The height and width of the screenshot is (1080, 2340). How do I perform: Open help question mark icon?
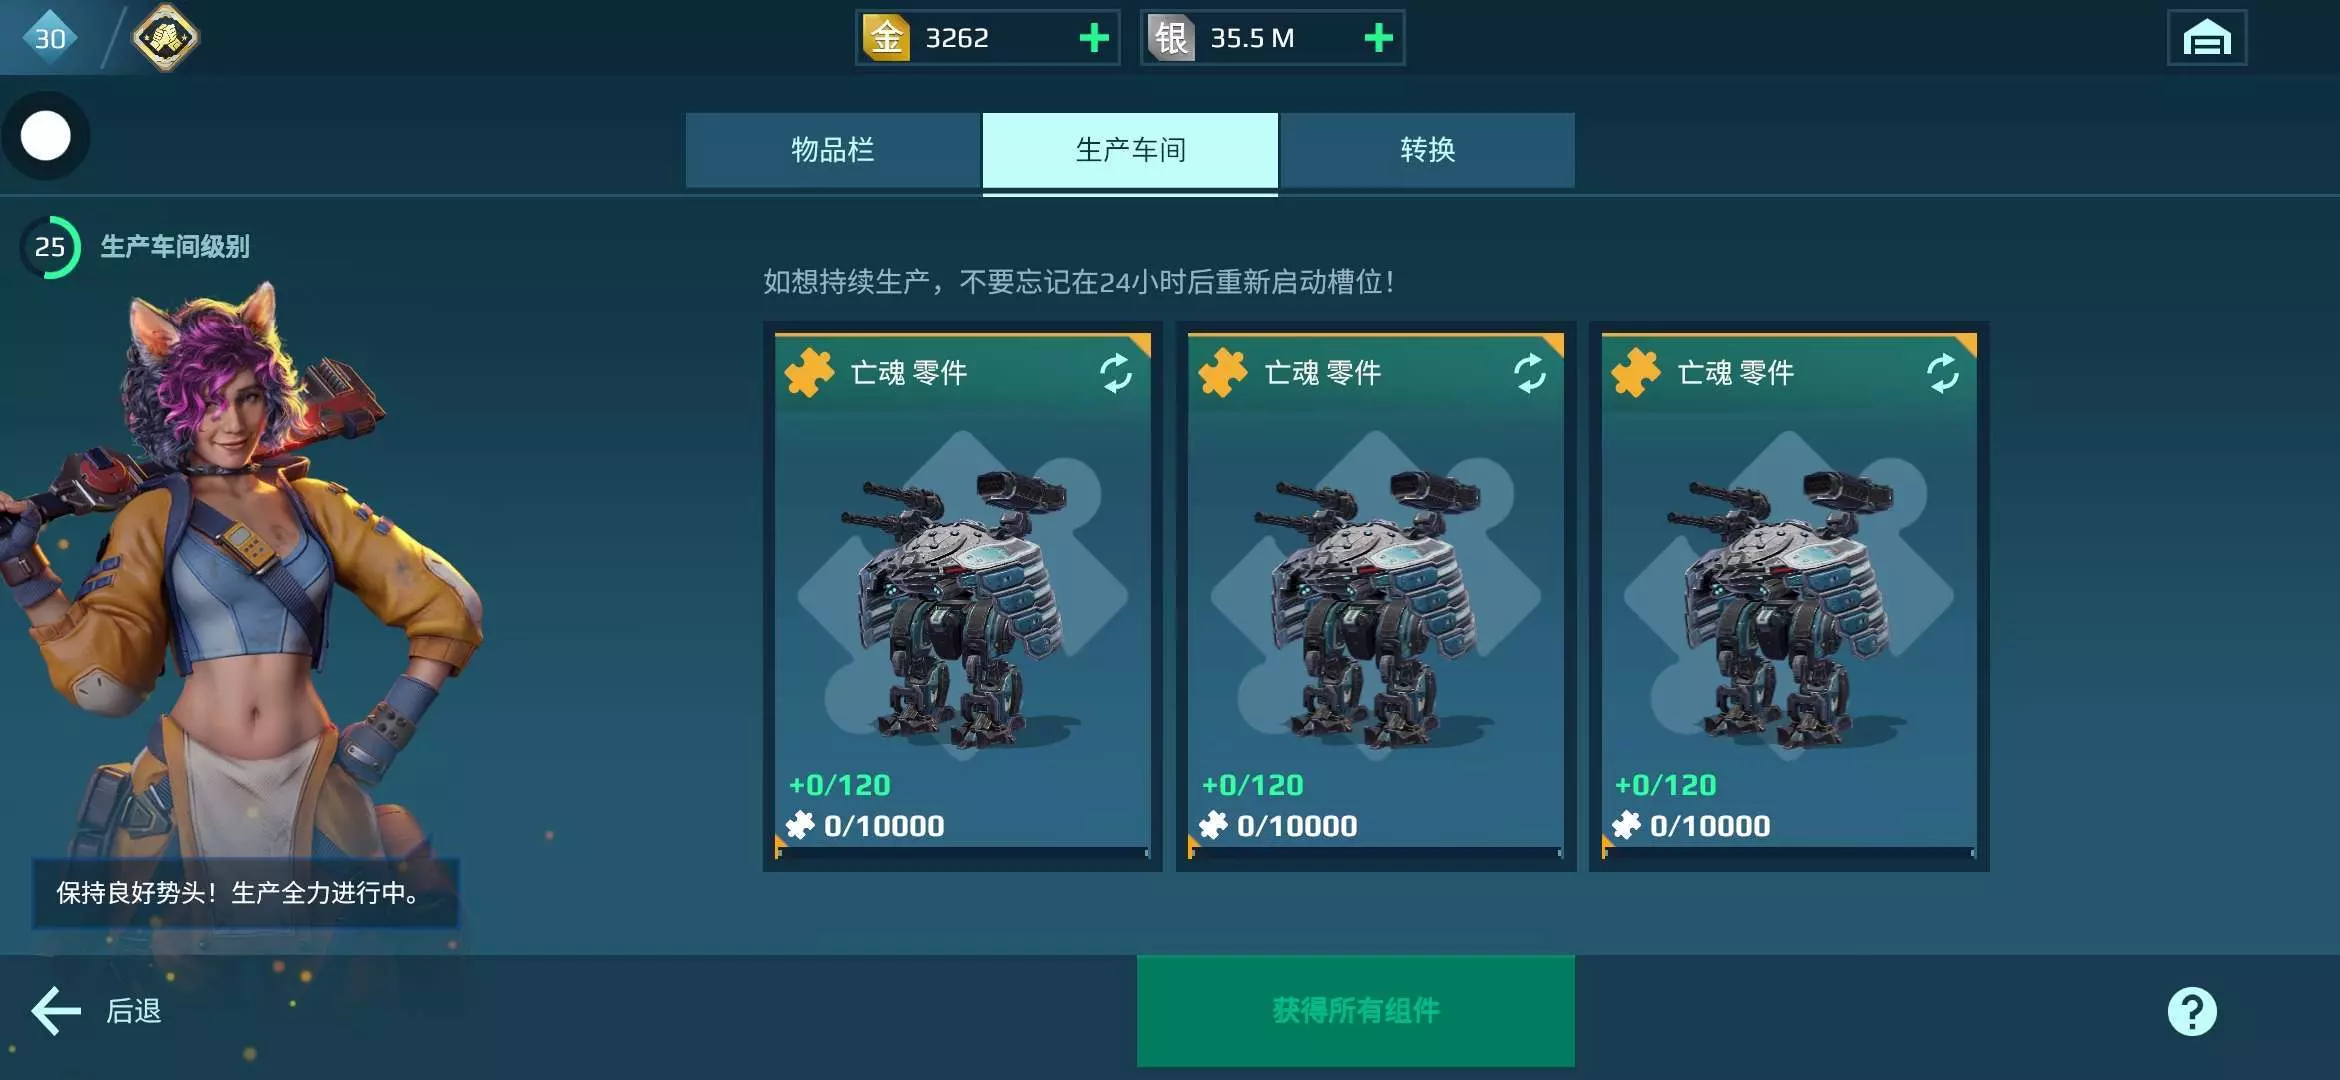tap(2192, 1011)
